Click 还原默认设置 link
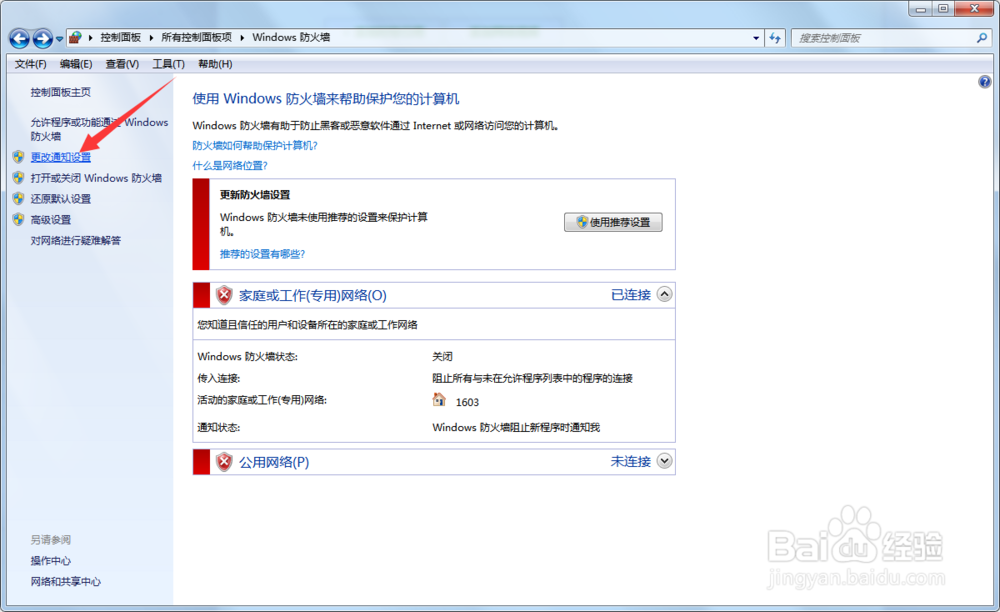The image size is (1000, 612). pos(61,199)
